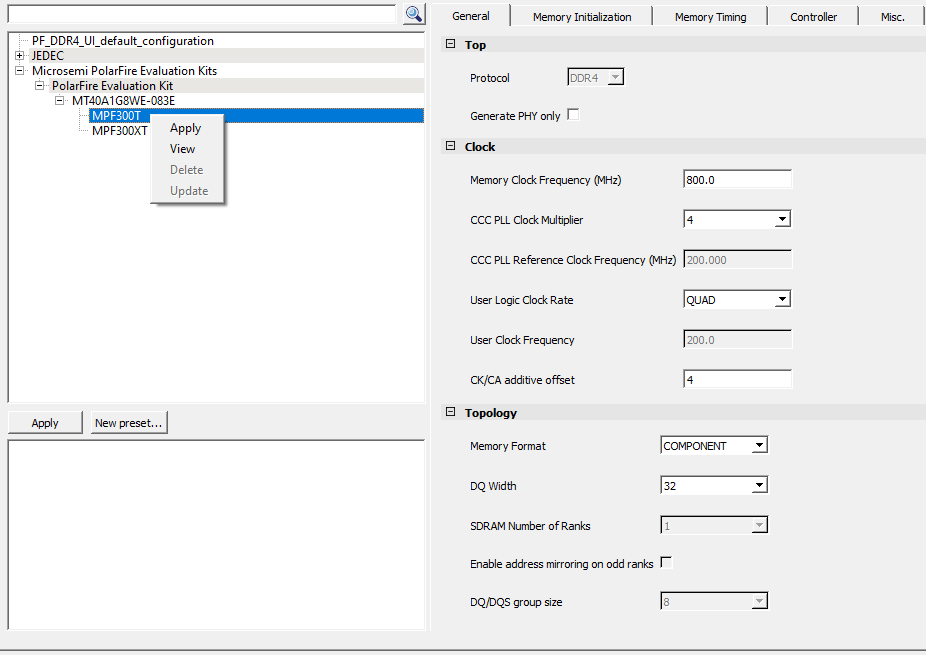Collapse Microsemi PolarFire Evaluation Kits node
Screen dimensions: 926x655
point(19,71)
